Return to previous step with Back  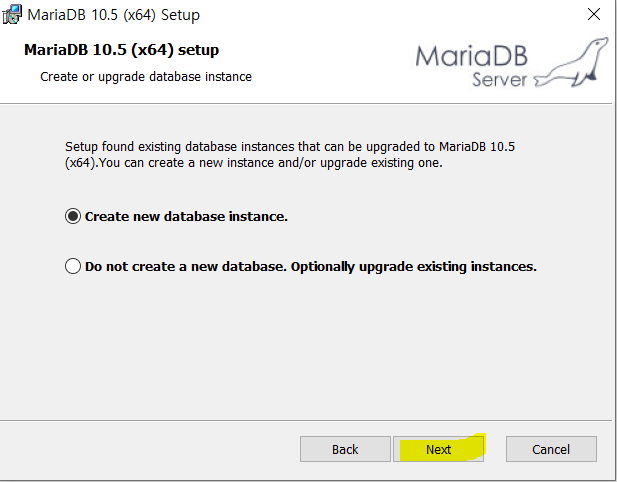(345, 449)
